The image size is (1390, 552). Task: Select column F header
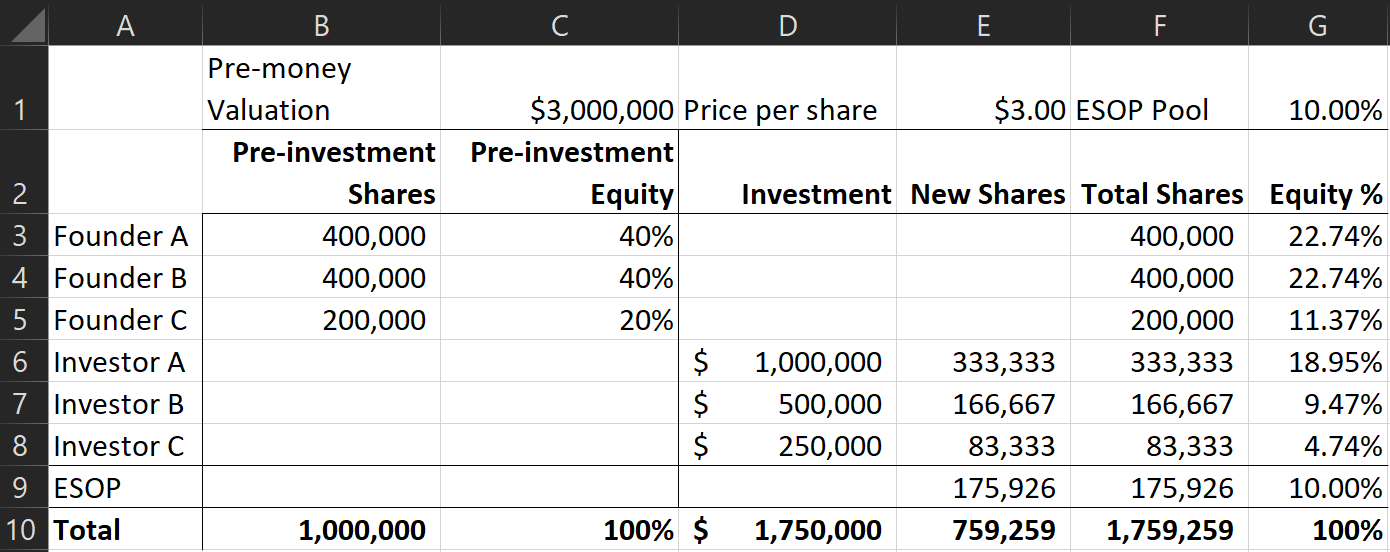pyautogui.click(x=1160, y=23)
